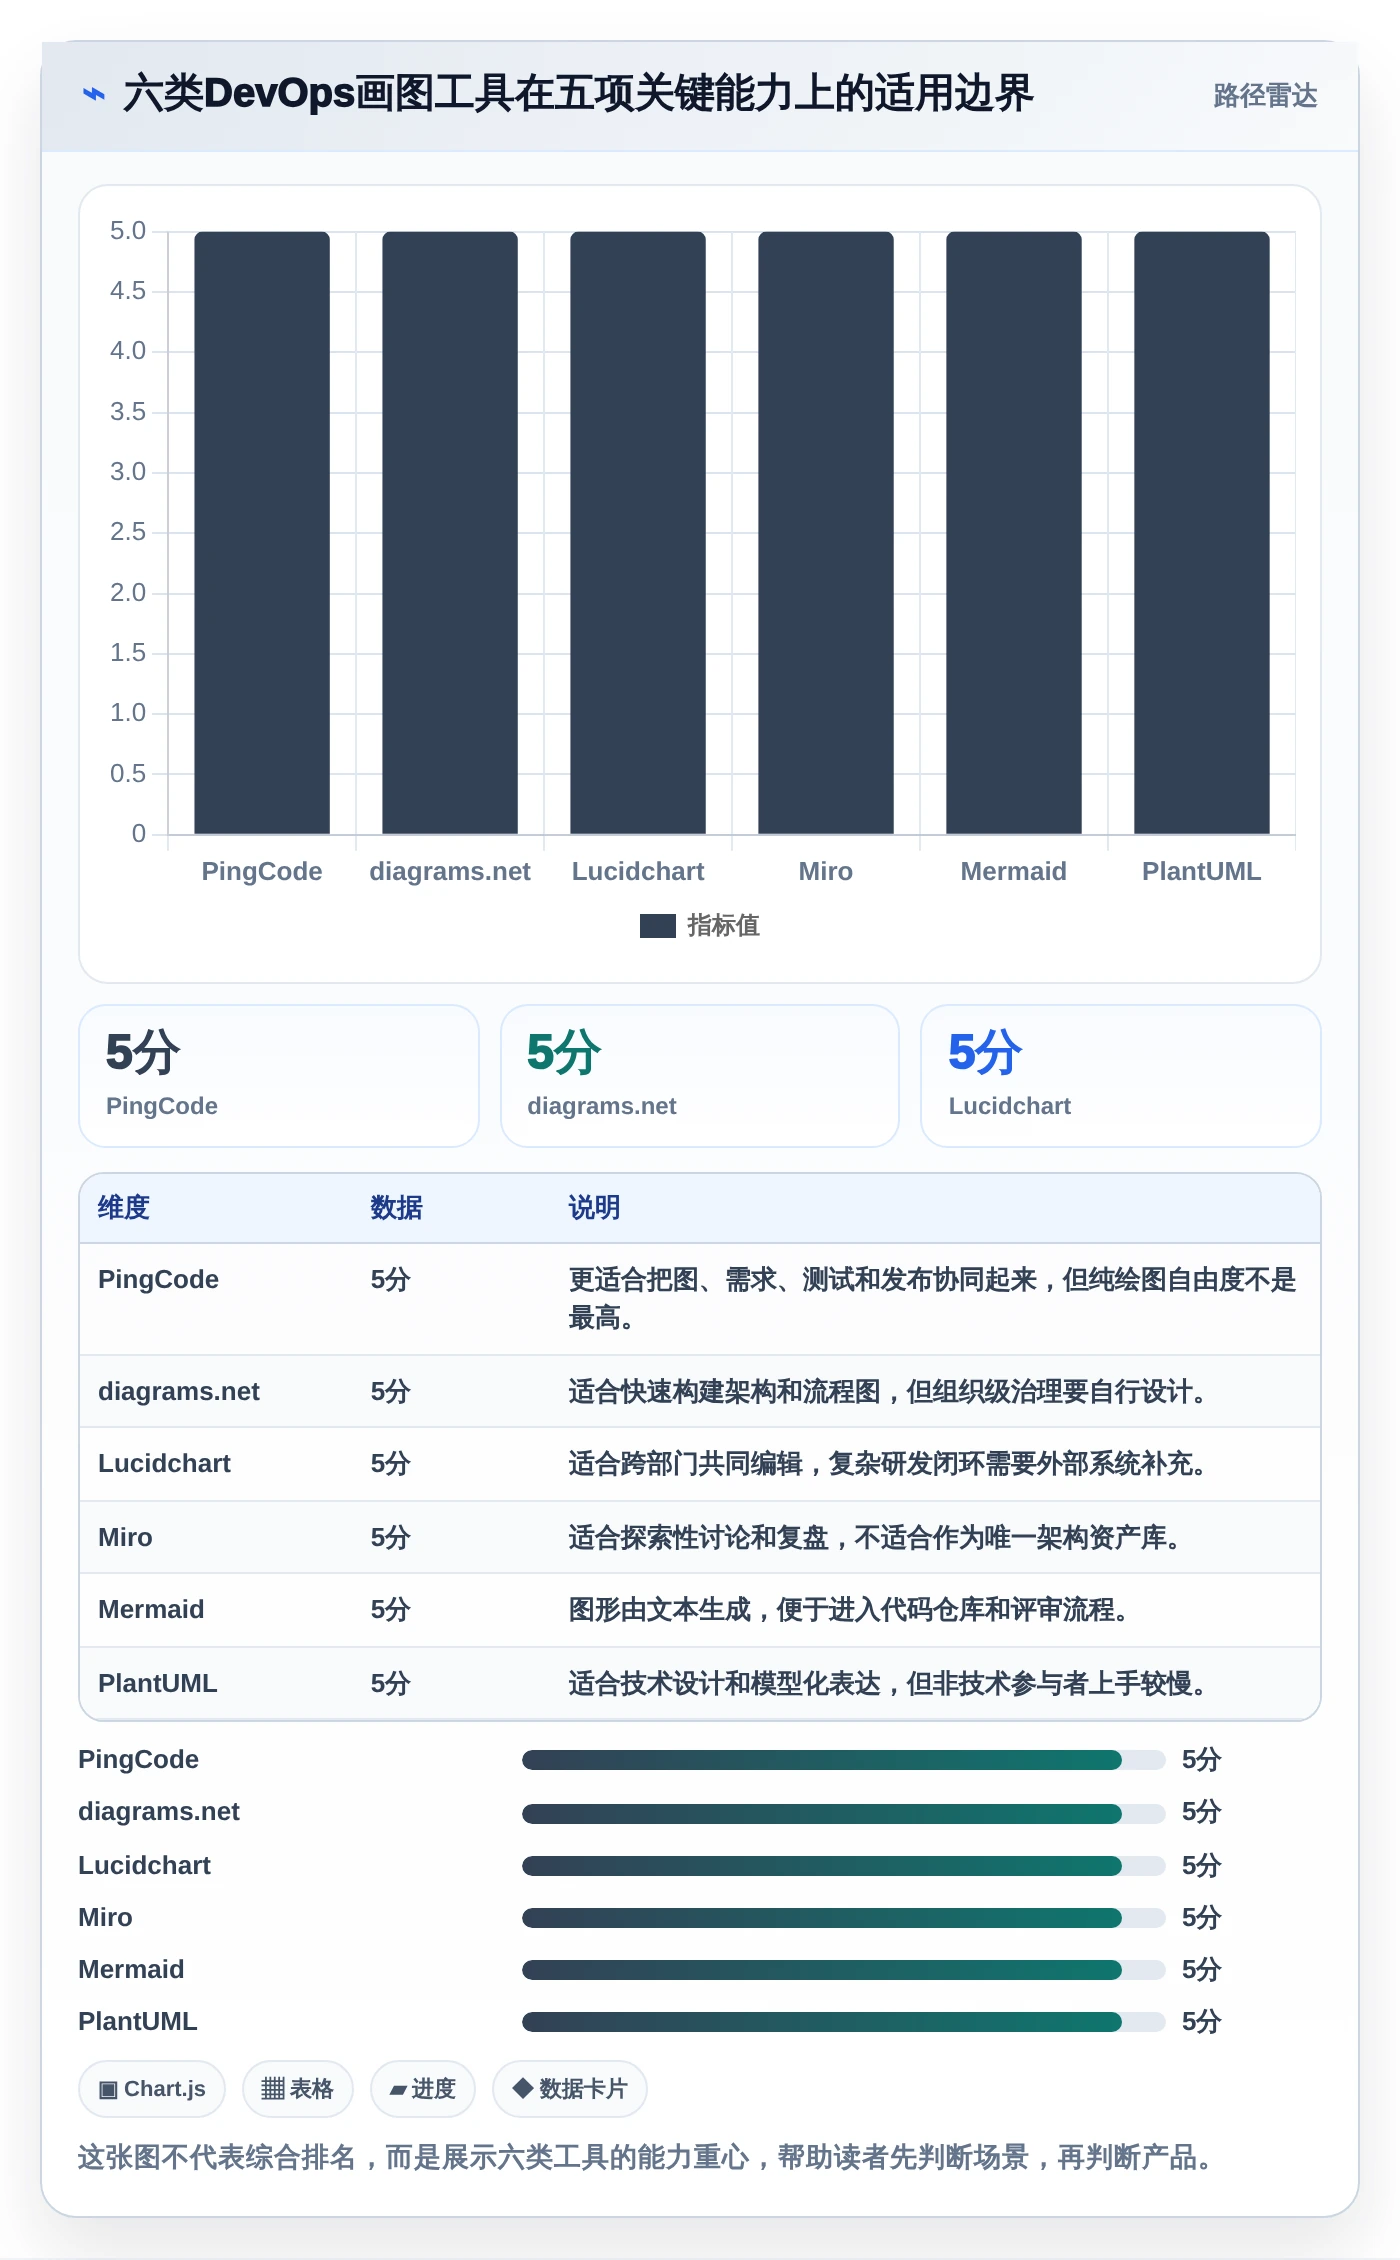Select the Mermaid bar in the chart
1400x2260 pixels.
pos(1014,533)
